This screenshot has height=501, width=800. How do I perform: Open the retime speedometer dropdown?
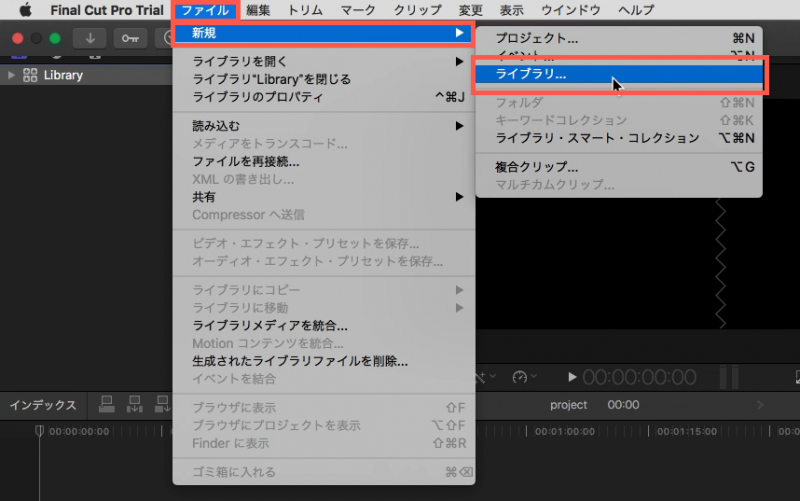point(524,377)
